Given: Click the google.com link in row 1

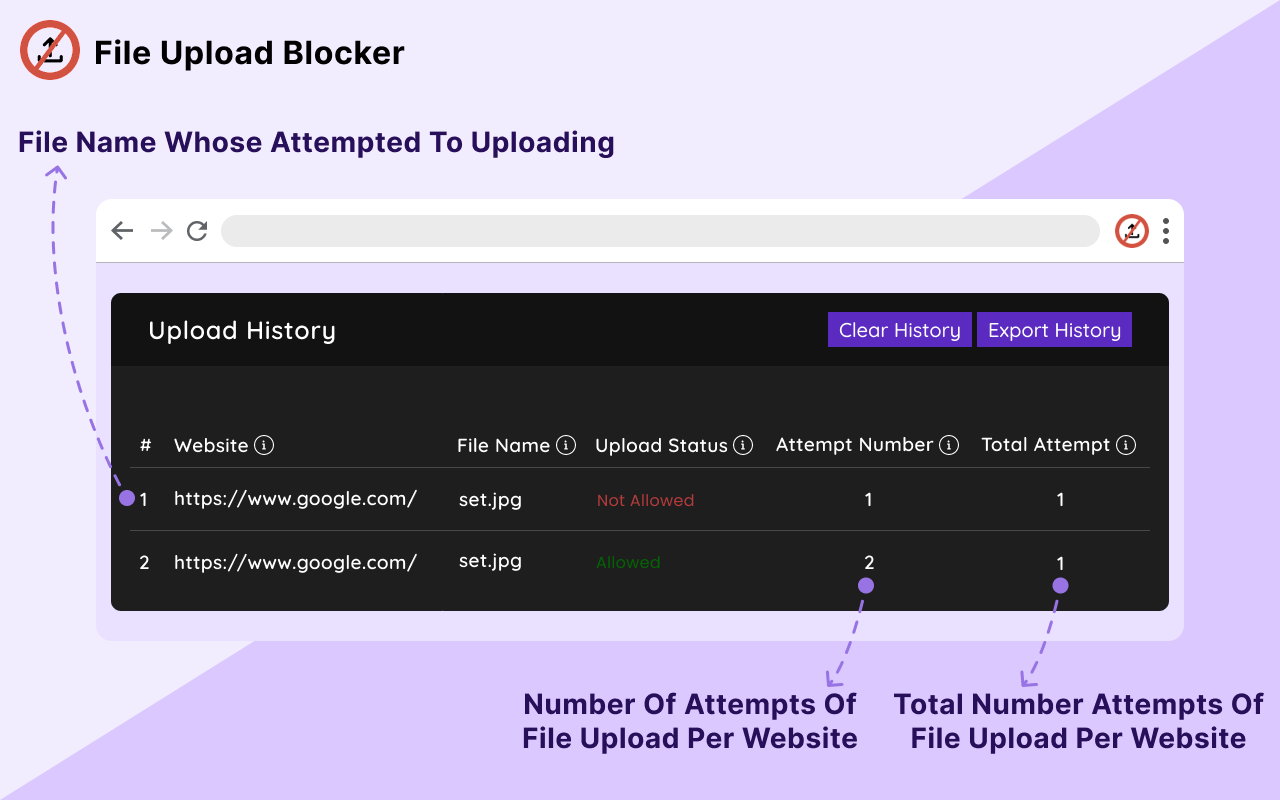Looking at the screenshot, I should click(x=295, y=499).
